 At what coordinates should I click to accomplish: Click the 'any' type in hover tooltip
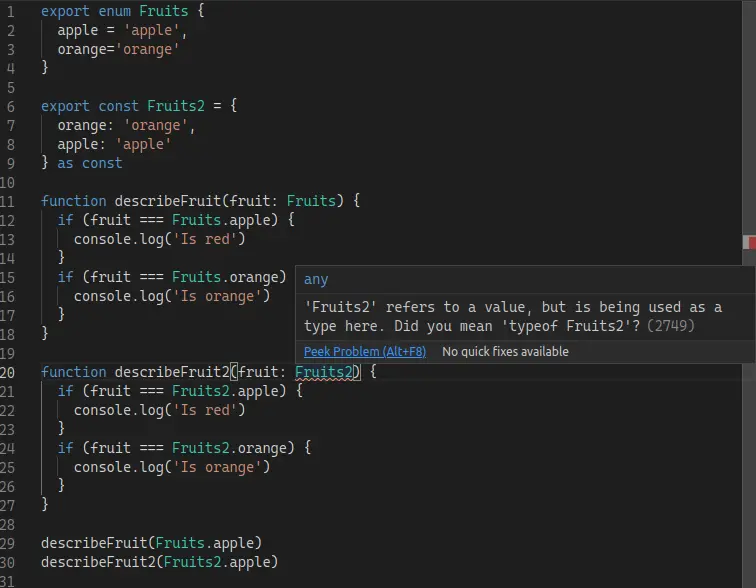pos(316,280)
